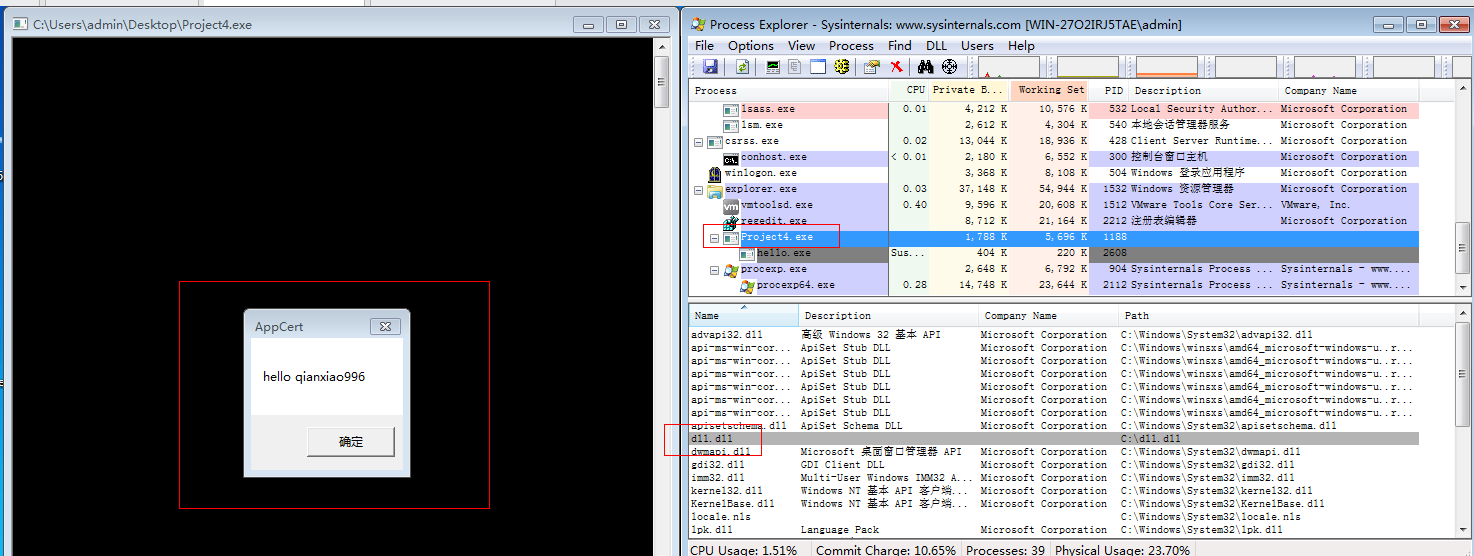Collapse the procexp.exe tree node

coord(714,270)
